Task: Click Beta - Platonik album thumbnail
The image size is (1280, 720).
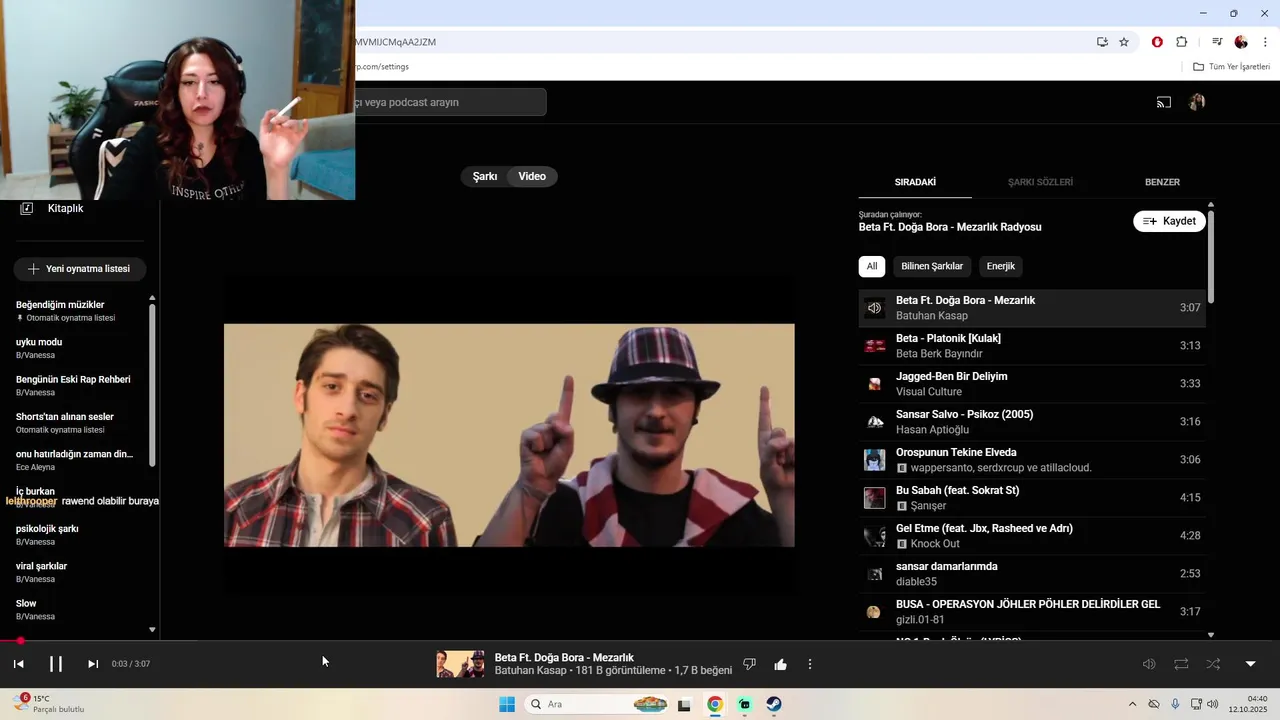Action: [875, 346]
